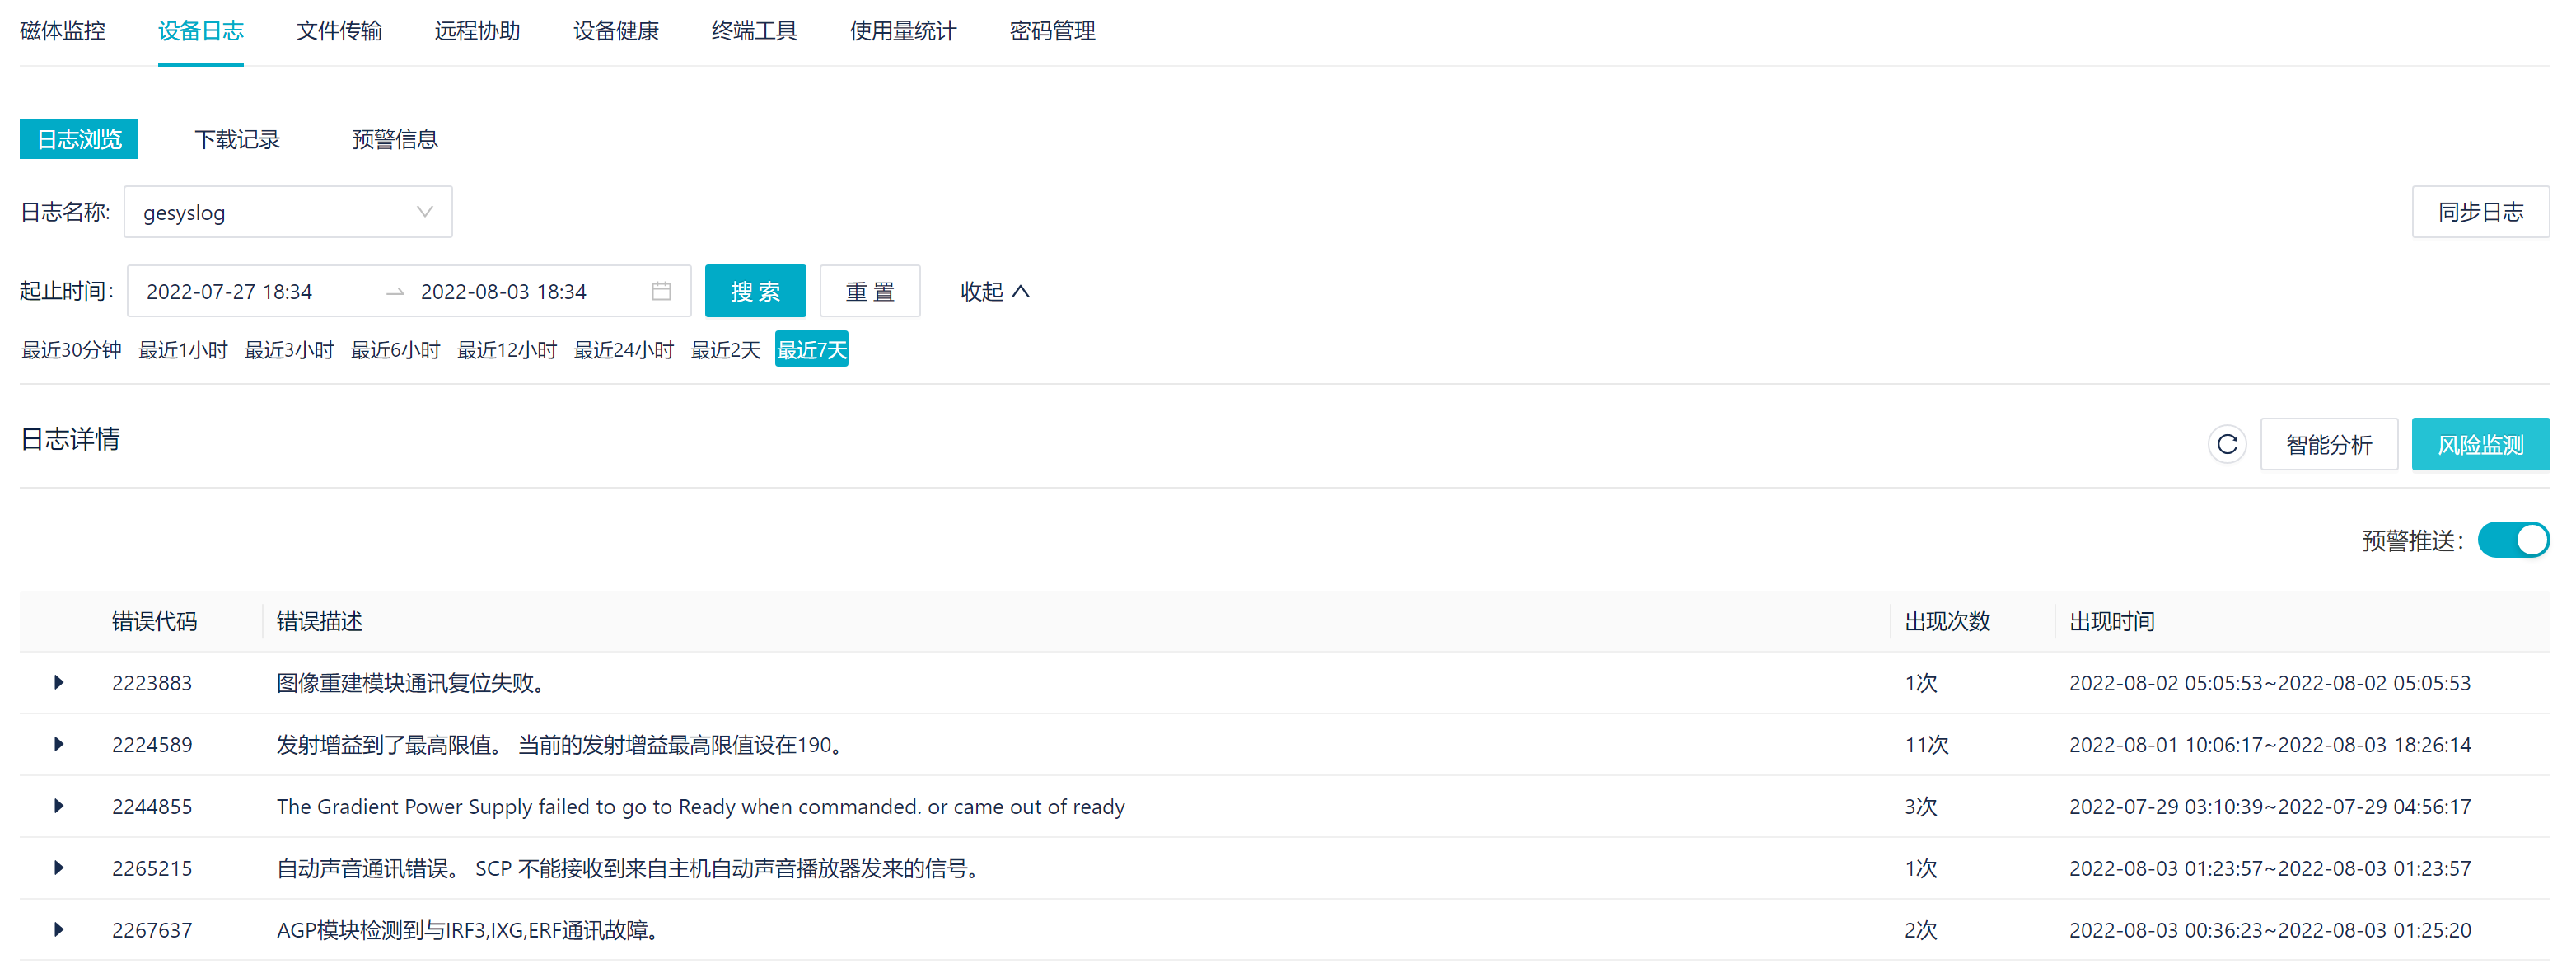Toggle the 预警推送 alert push switch
The height and width of the screenshot is (973, 2576).
[x=2513, y=539]
